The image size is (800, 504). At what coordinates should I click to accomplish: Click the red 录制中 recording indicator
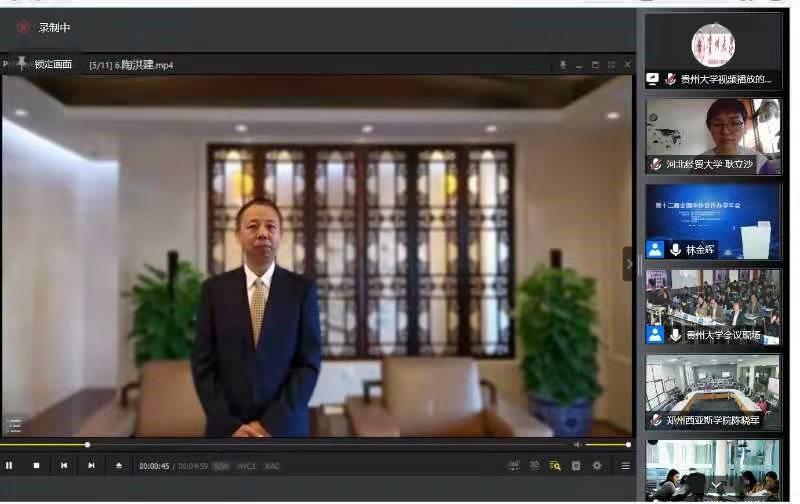pos(23,27)
